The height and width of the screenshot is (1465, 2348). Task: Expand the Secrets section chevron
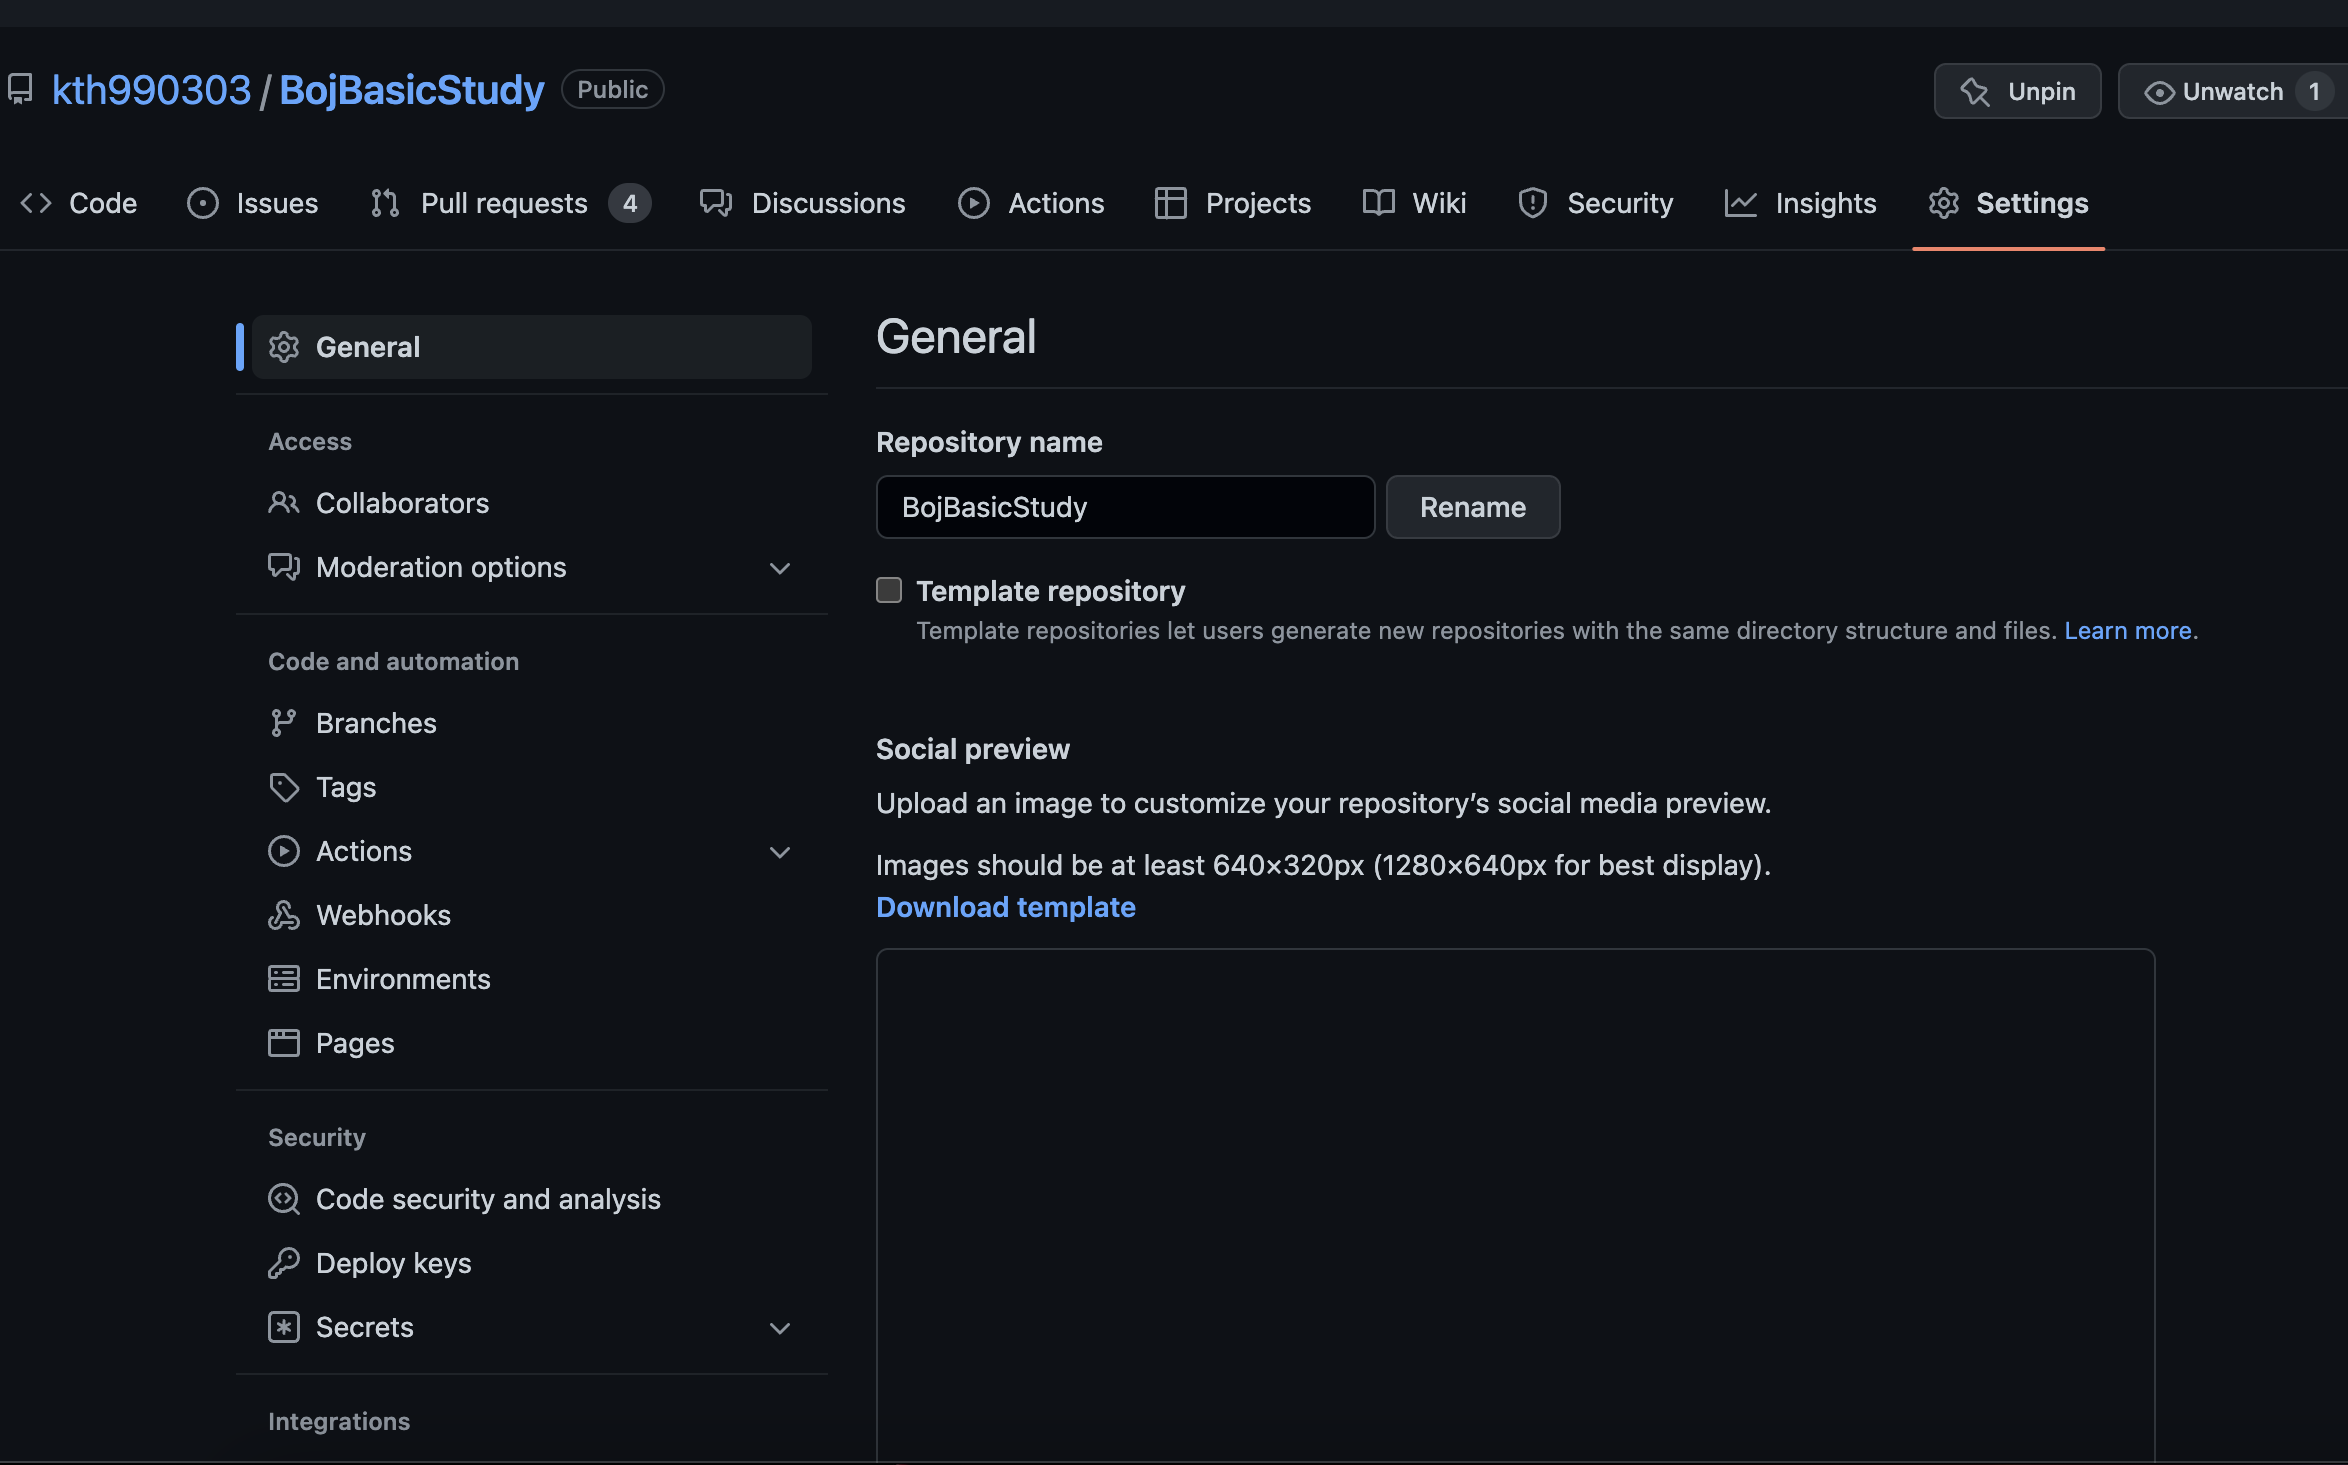[x=780, y=1328]
